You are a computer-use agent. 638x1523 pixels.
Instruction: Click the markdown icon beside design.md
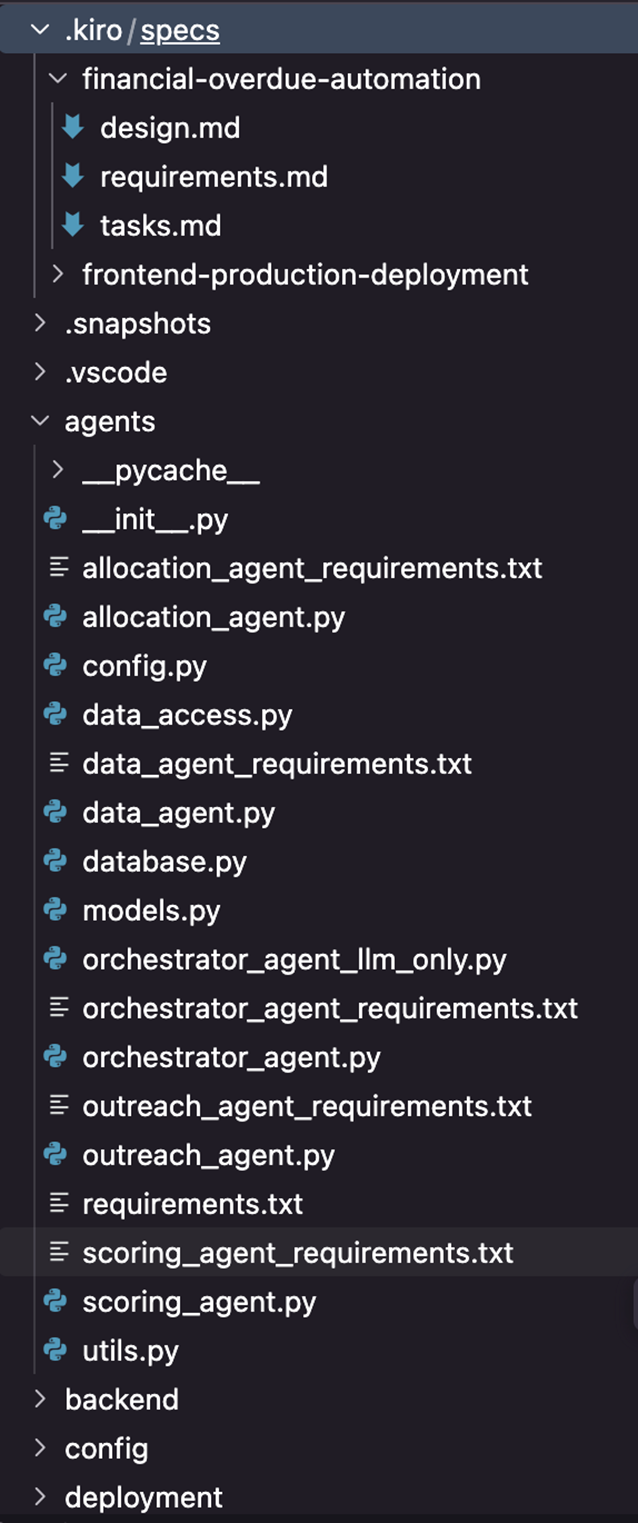(x=72, y=128)
